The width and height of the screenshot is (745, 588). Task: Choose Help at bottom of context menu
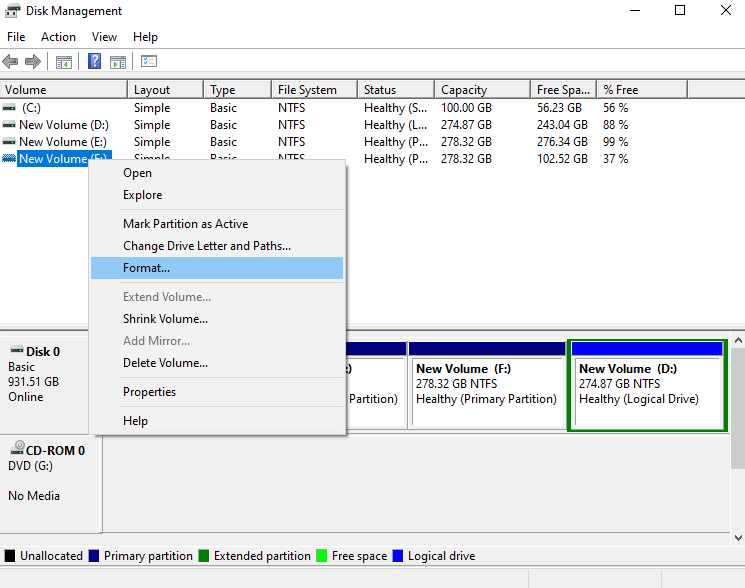[217, 421]
